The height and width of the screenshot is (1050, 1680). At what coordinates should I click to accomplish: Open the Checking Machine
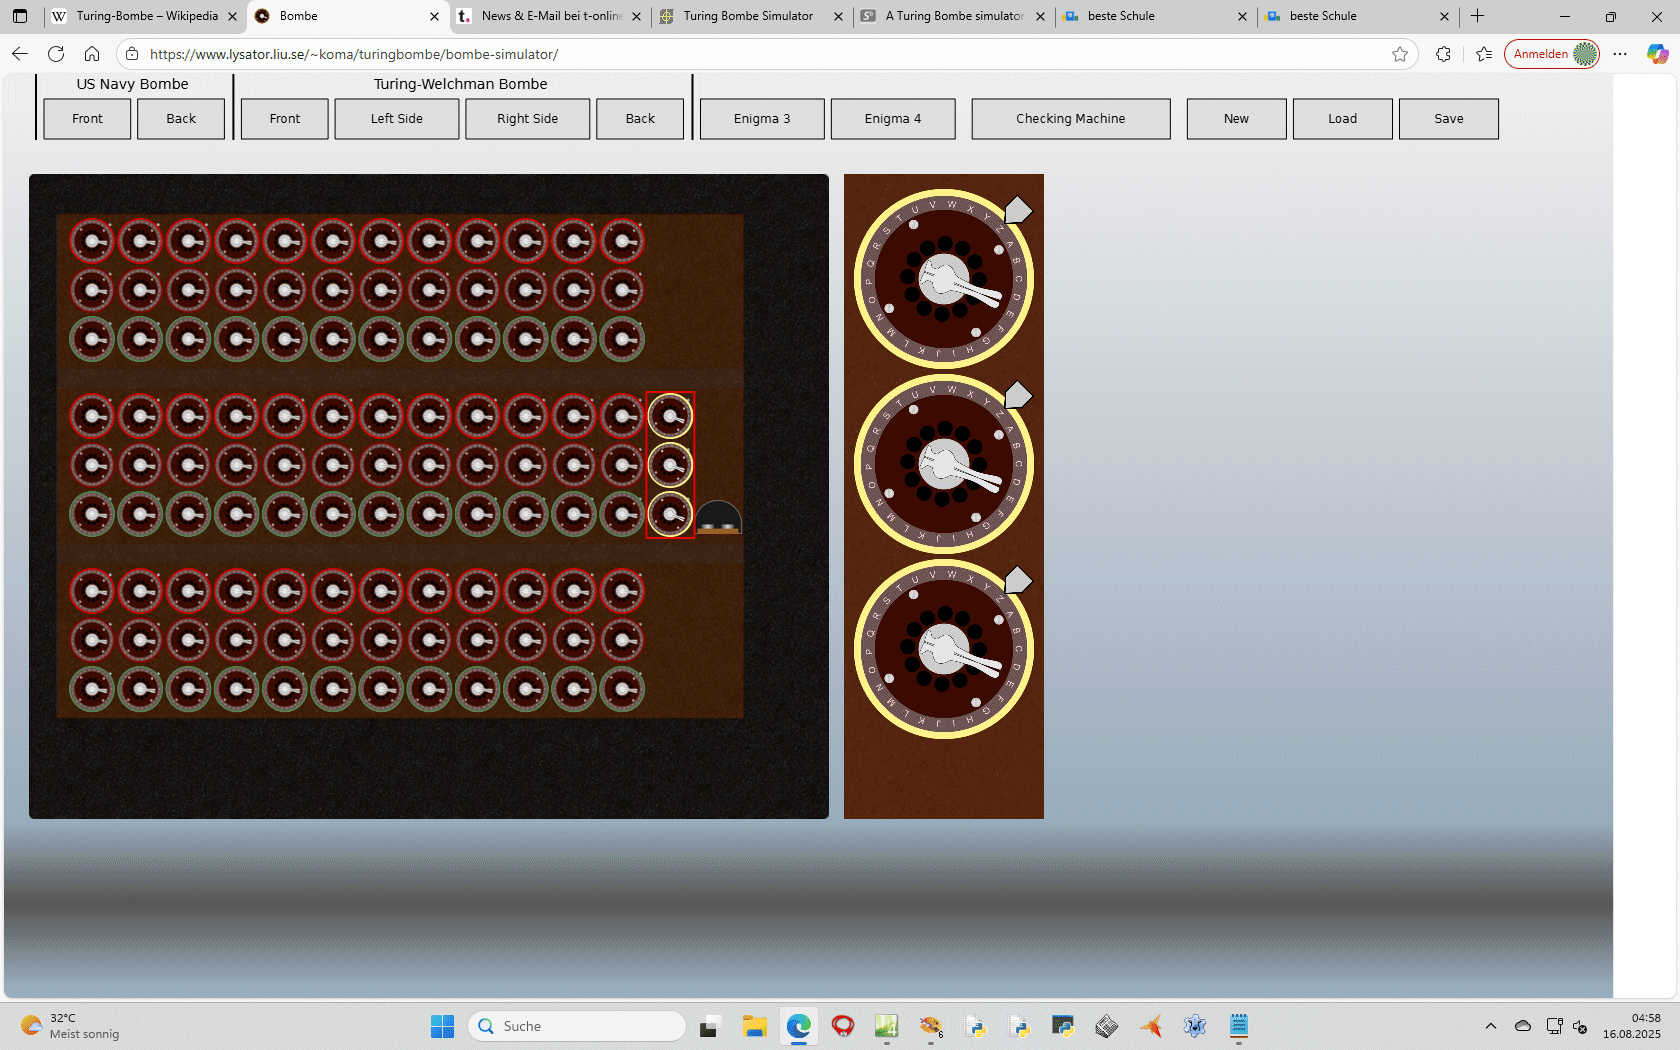[x=1070, y=119]
